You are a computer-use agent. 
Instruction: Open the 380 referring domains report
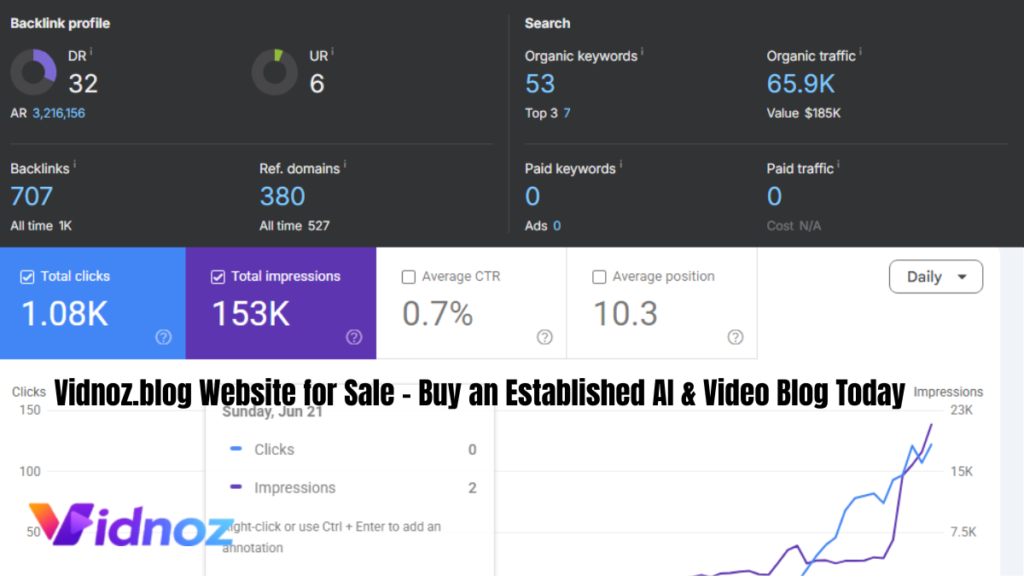tap(282, 196)
